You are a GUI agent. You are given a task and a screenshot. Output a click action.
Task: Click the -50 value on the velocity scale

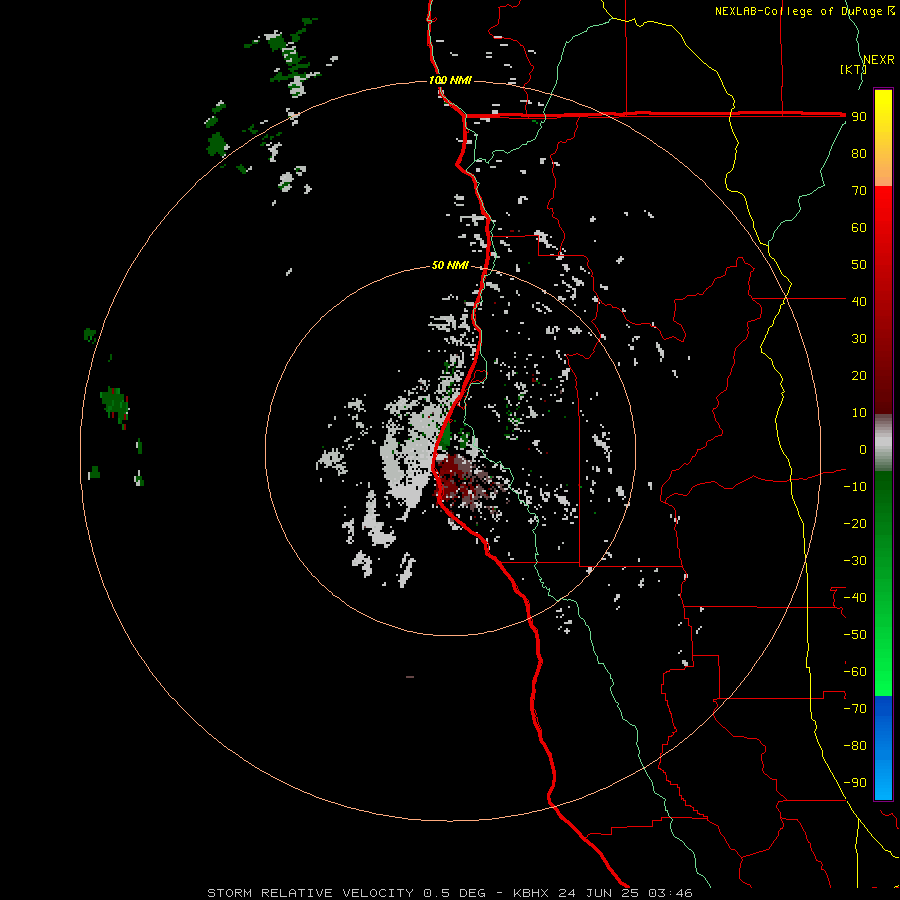[855, 635]
